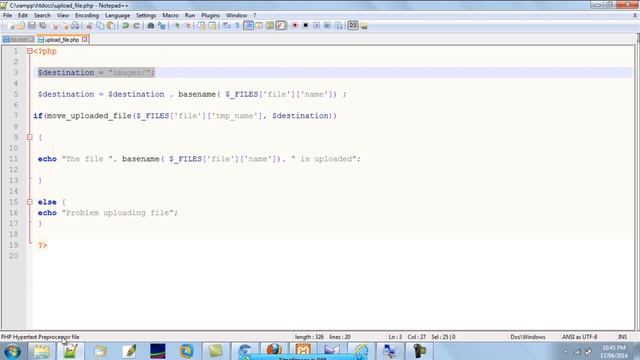Click Run Macro Multiple Times icon

327,26
